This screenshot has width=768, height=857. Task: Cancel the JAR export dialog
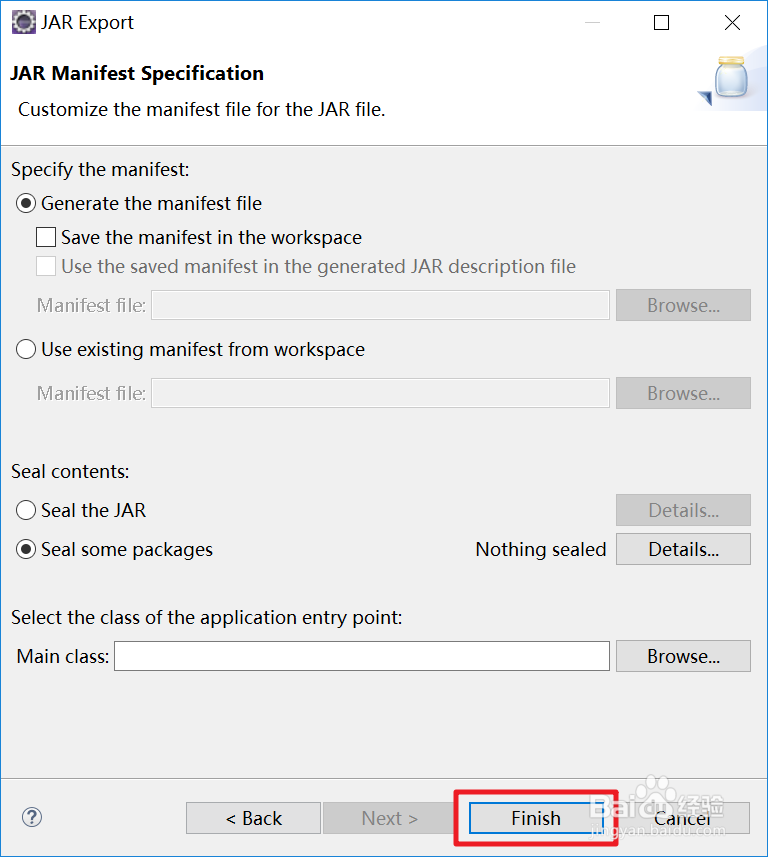coord(683,818)
